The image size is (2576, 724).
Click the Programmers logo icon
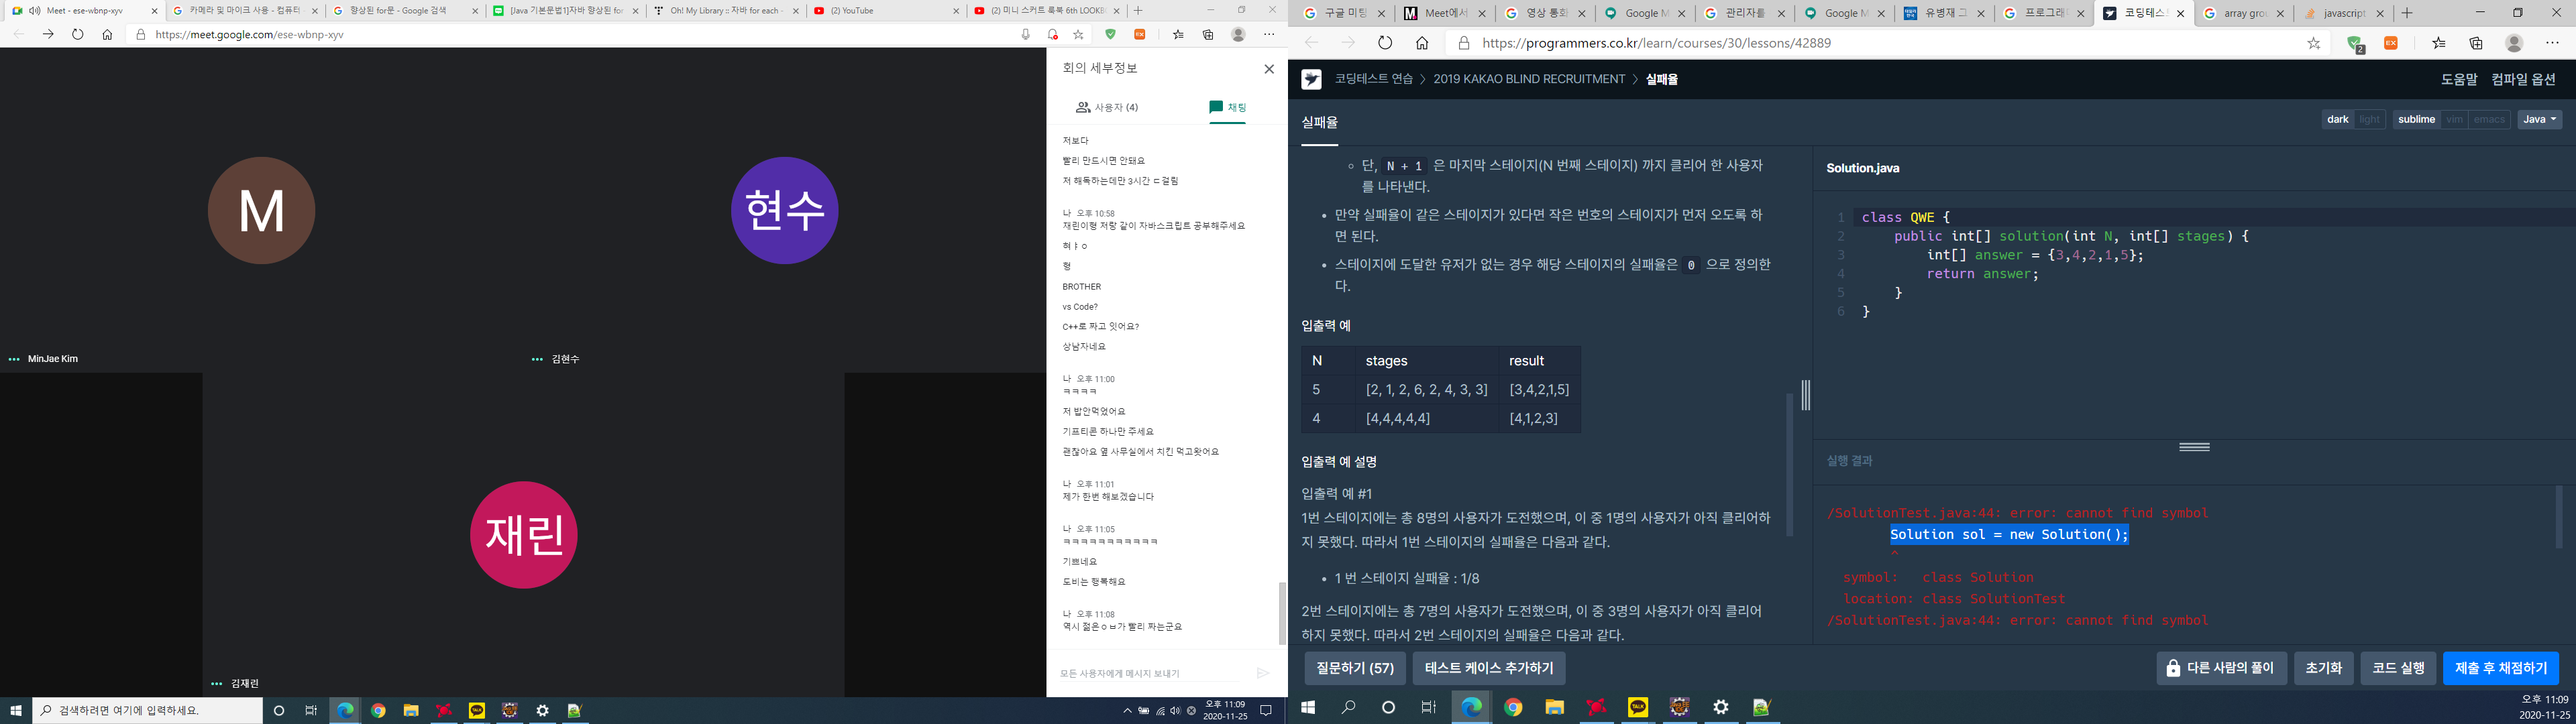coord(1312,80)
